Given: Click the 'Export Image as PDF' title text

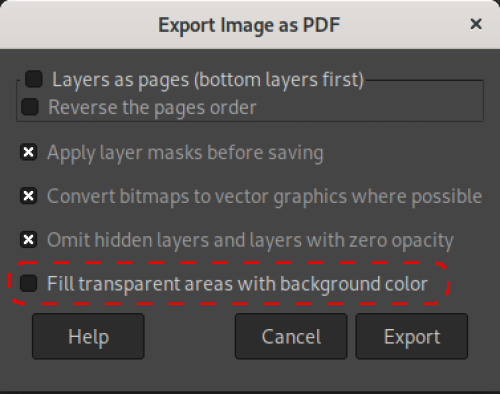Looking at the screenshot, I should tap(249, 25).
